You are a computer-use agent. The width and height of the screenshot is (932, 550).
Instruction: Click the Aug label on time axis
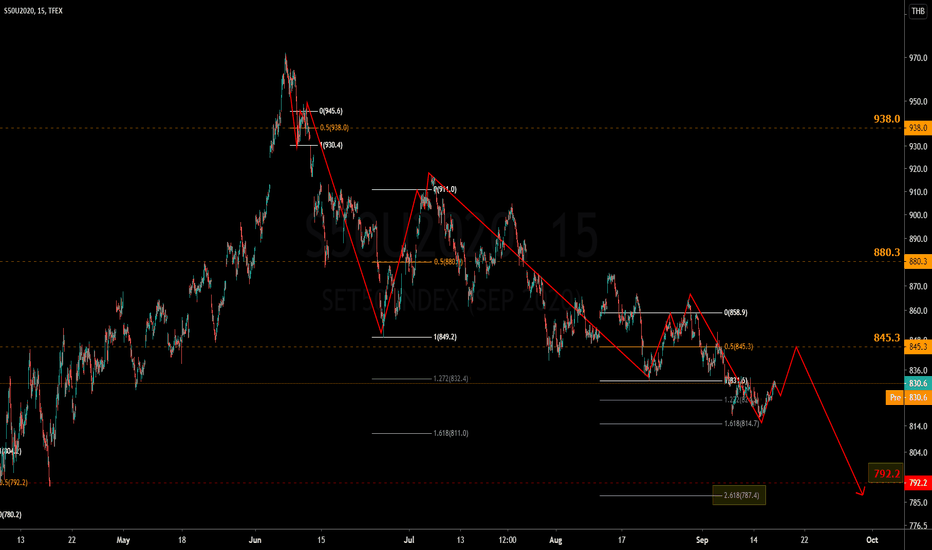pos(556,540)
